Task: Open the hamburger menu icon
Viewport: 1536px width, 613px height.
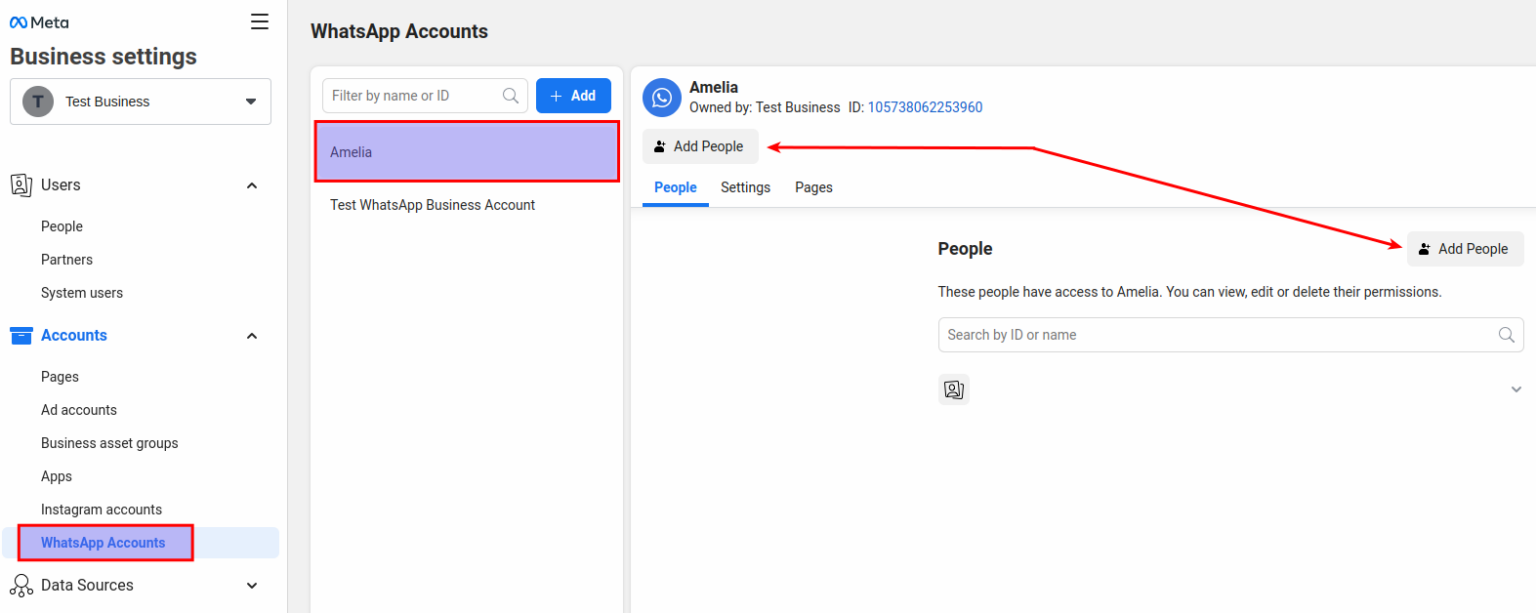Action: [259, 20]
